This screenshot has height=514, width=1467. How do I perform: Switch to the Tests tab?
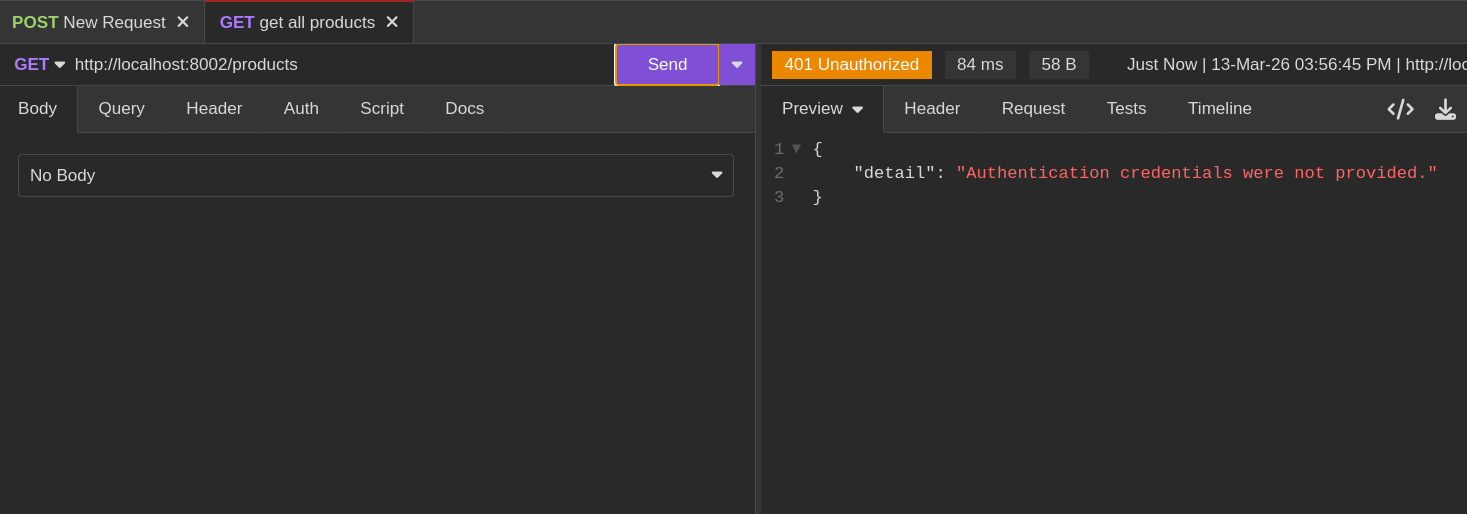tap(1126, 109)
